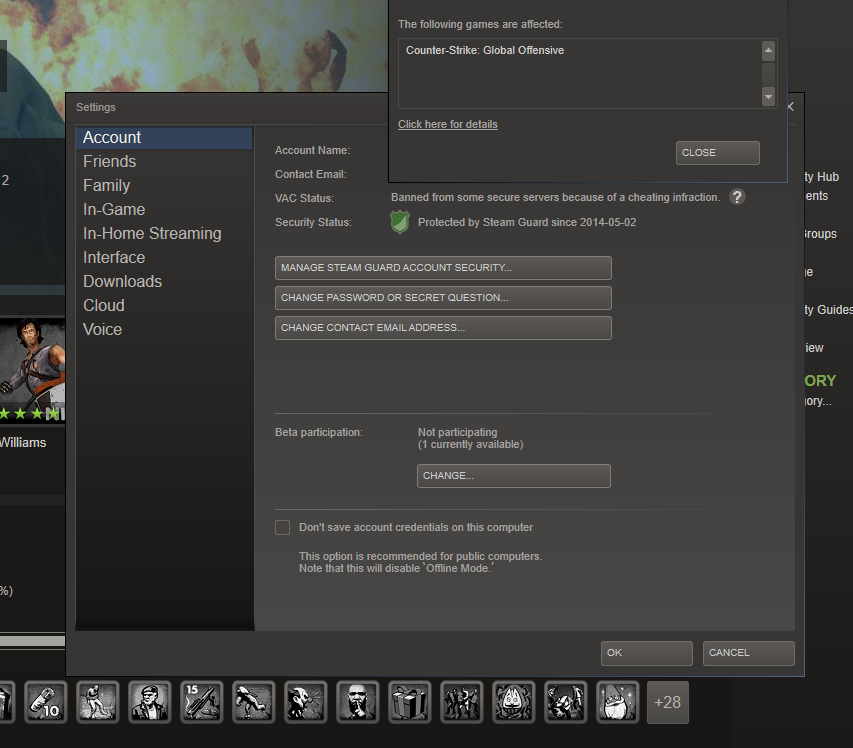Open the Downloads settings category
Image resolution: width=853 pixels, height=748 pixels.
click(164, 281)
